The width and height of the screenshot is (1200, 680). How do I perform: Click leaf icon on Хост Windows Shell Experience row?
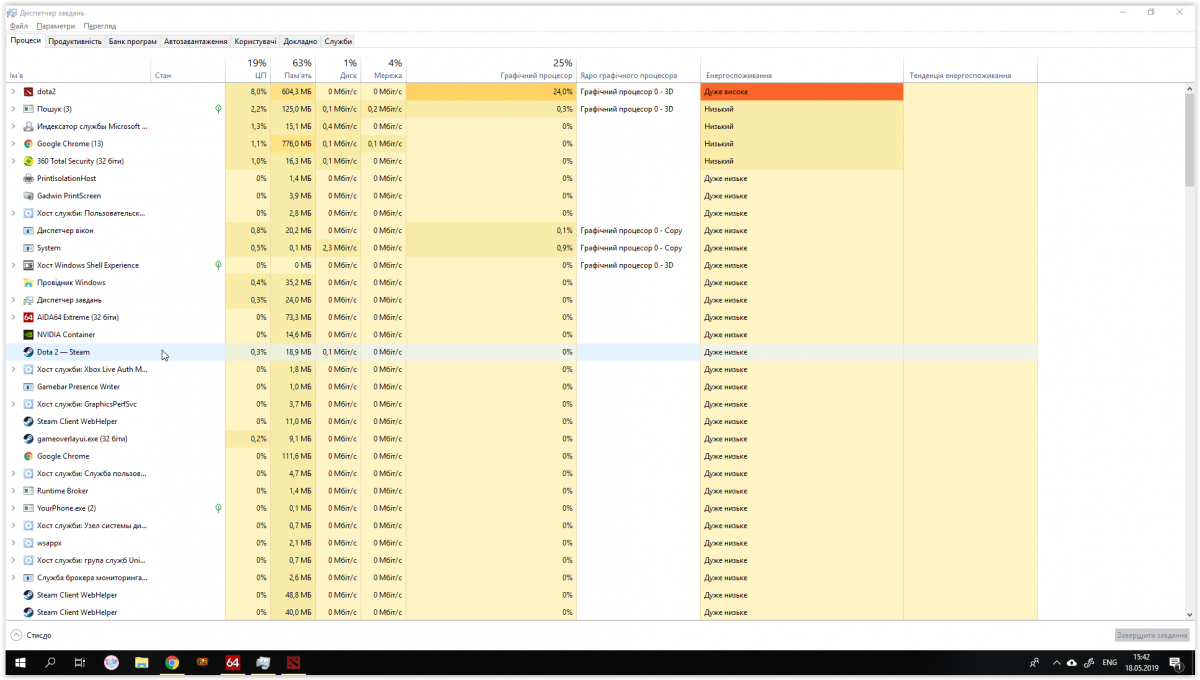click(218, 265)
